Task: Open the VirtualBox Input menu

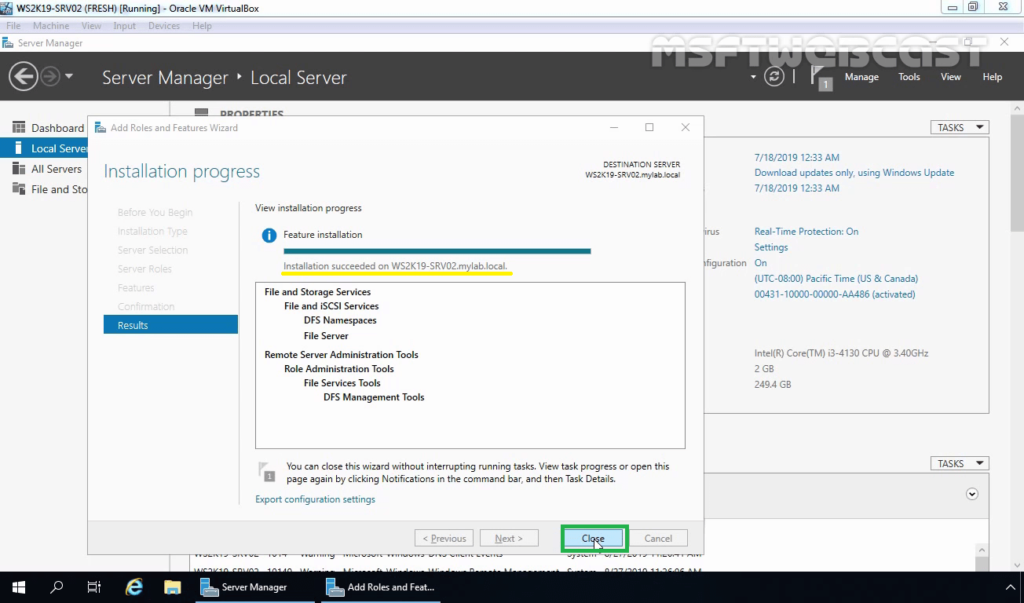Action: [x=124, y=25]
